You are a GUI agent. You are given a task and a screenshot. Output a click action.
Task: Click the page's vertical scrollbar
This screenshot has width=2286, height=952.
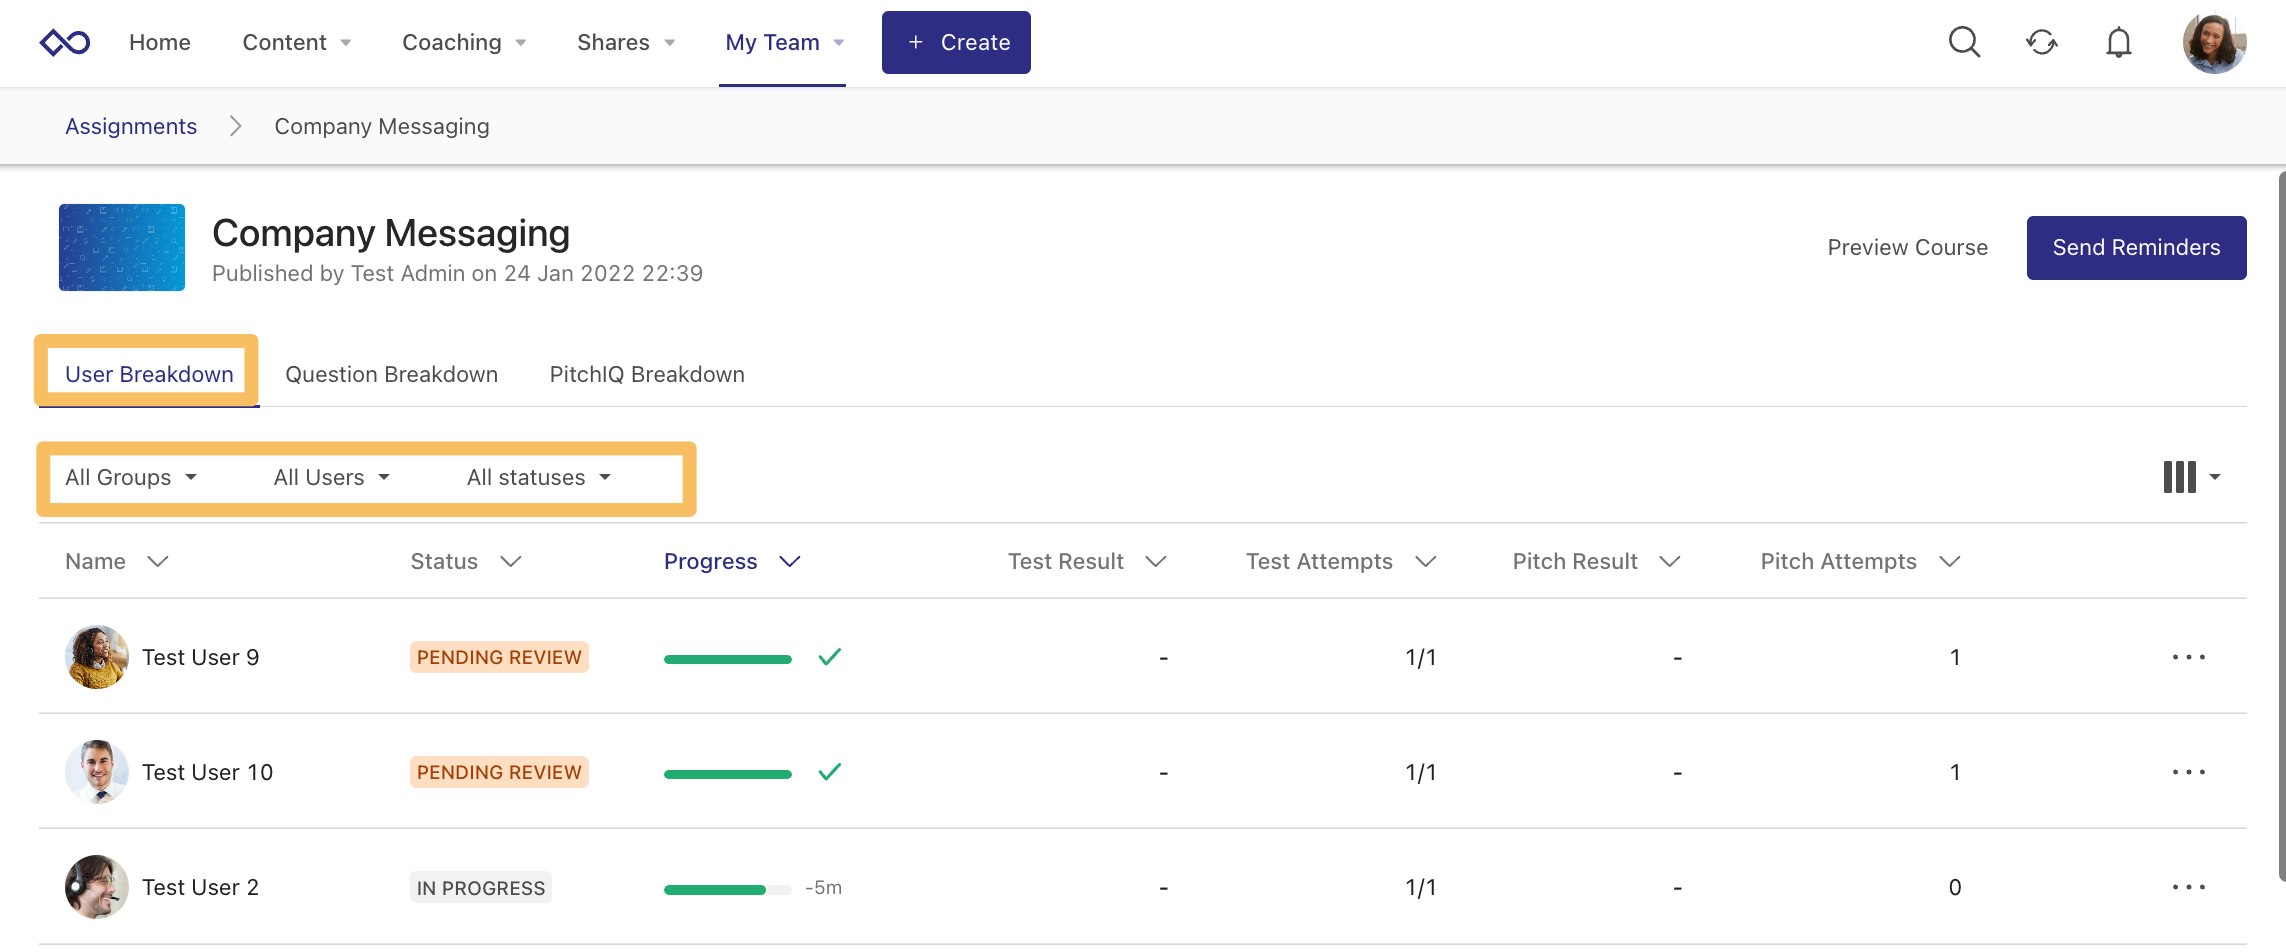coord(2281,527)
